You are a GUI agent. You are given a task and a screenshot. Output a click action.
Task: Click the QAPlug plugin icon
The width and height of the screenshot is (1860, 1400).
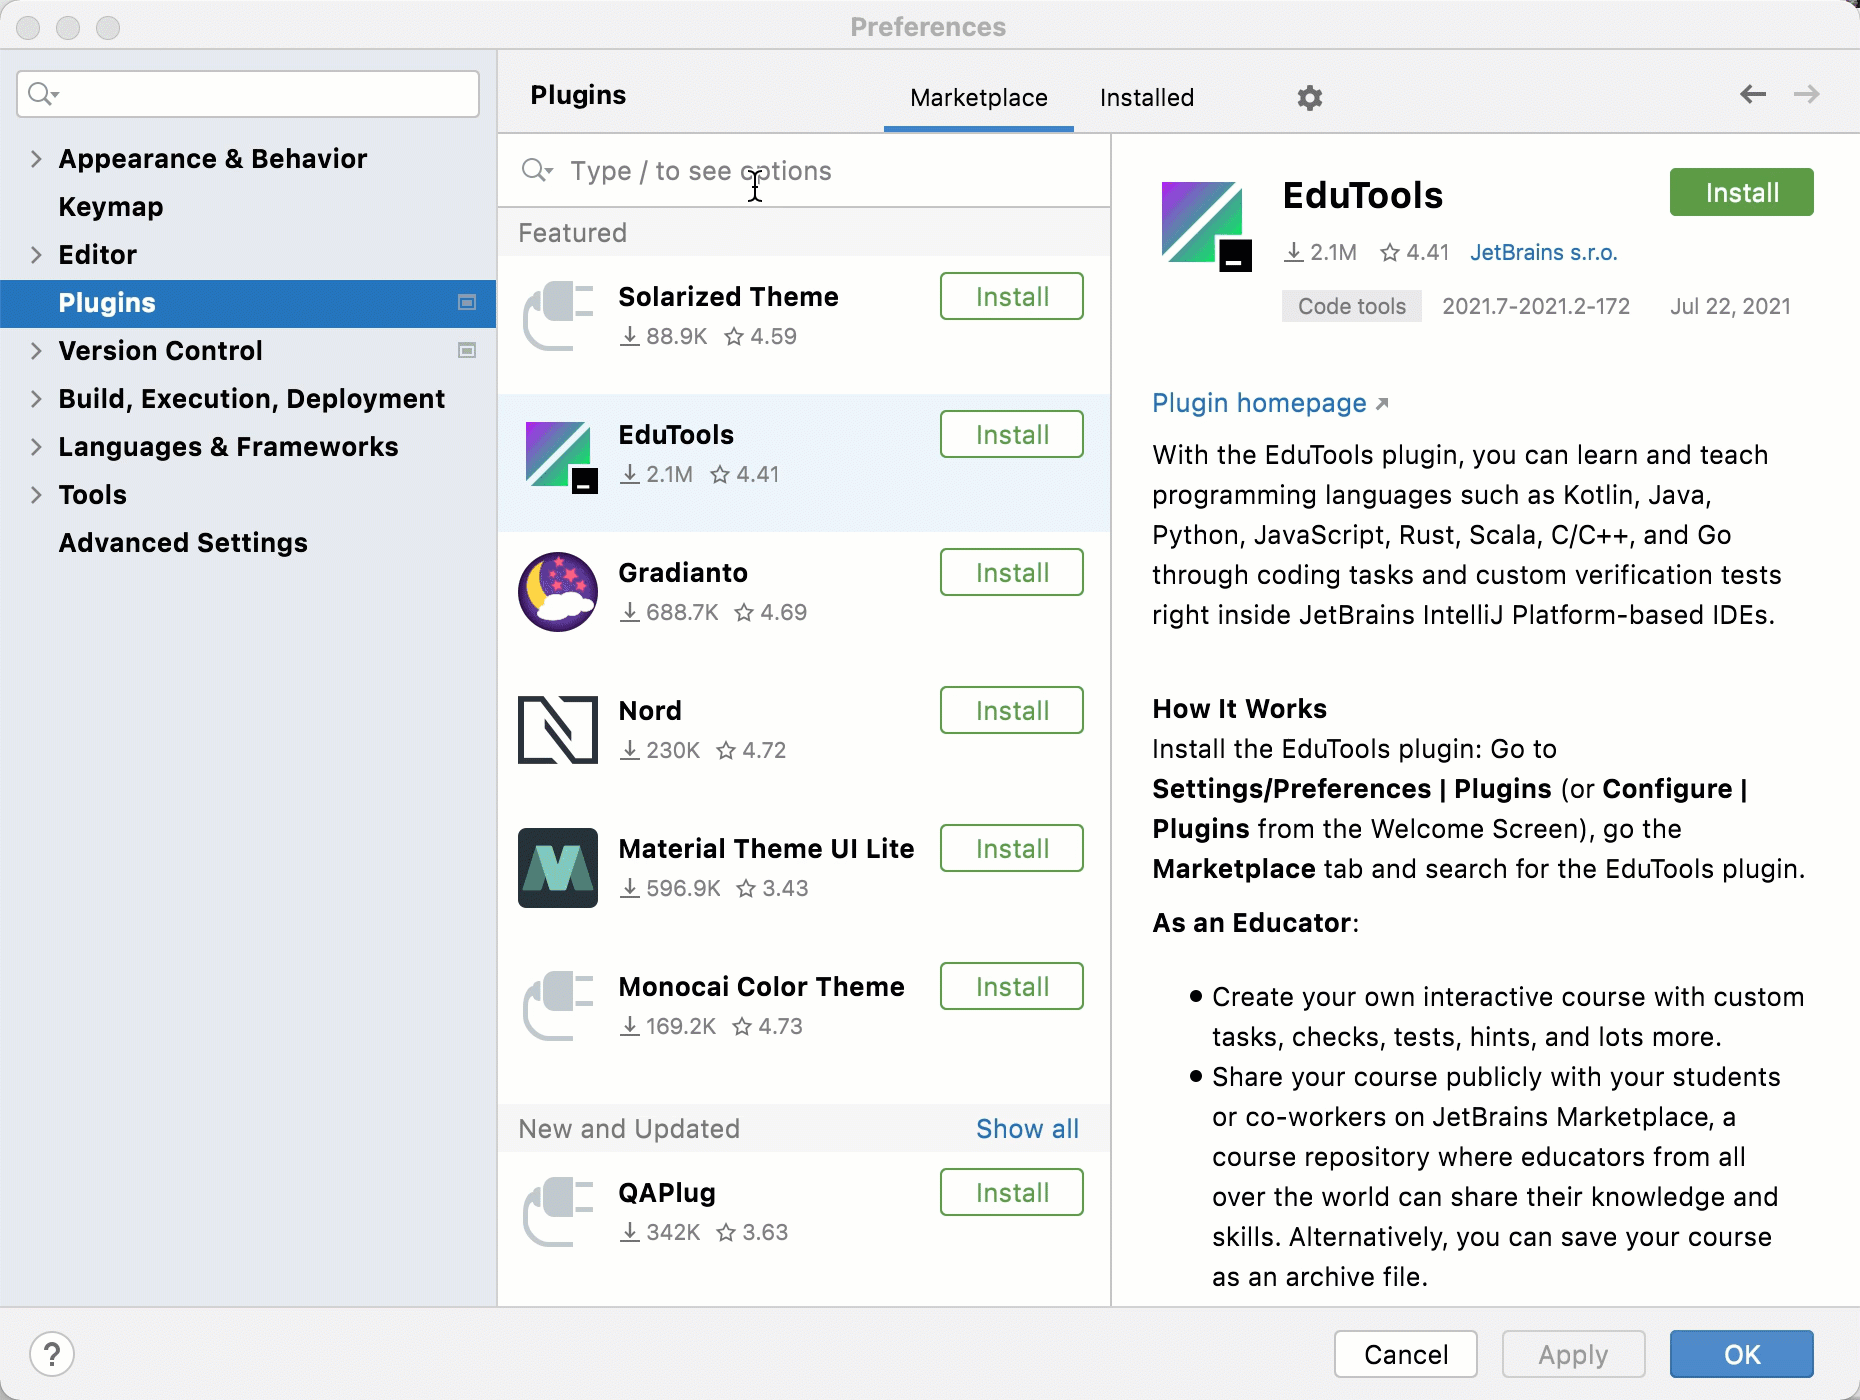pos(558,1211)
